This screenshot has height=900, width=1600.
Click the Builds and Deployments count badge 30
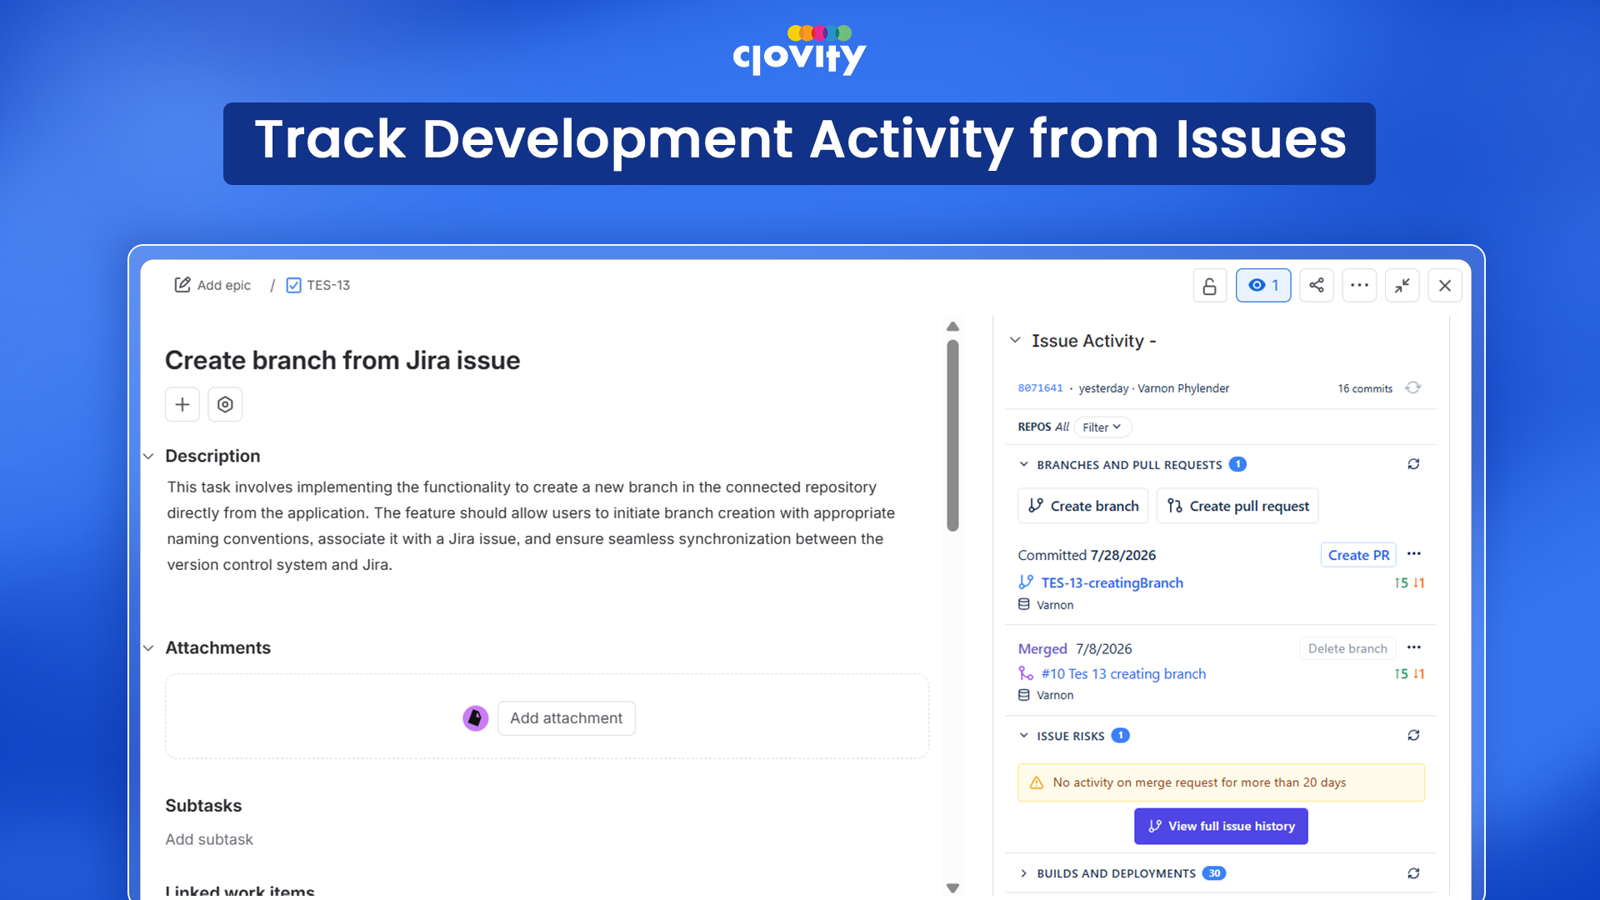pyautogui.click(x=1214, y=873)
